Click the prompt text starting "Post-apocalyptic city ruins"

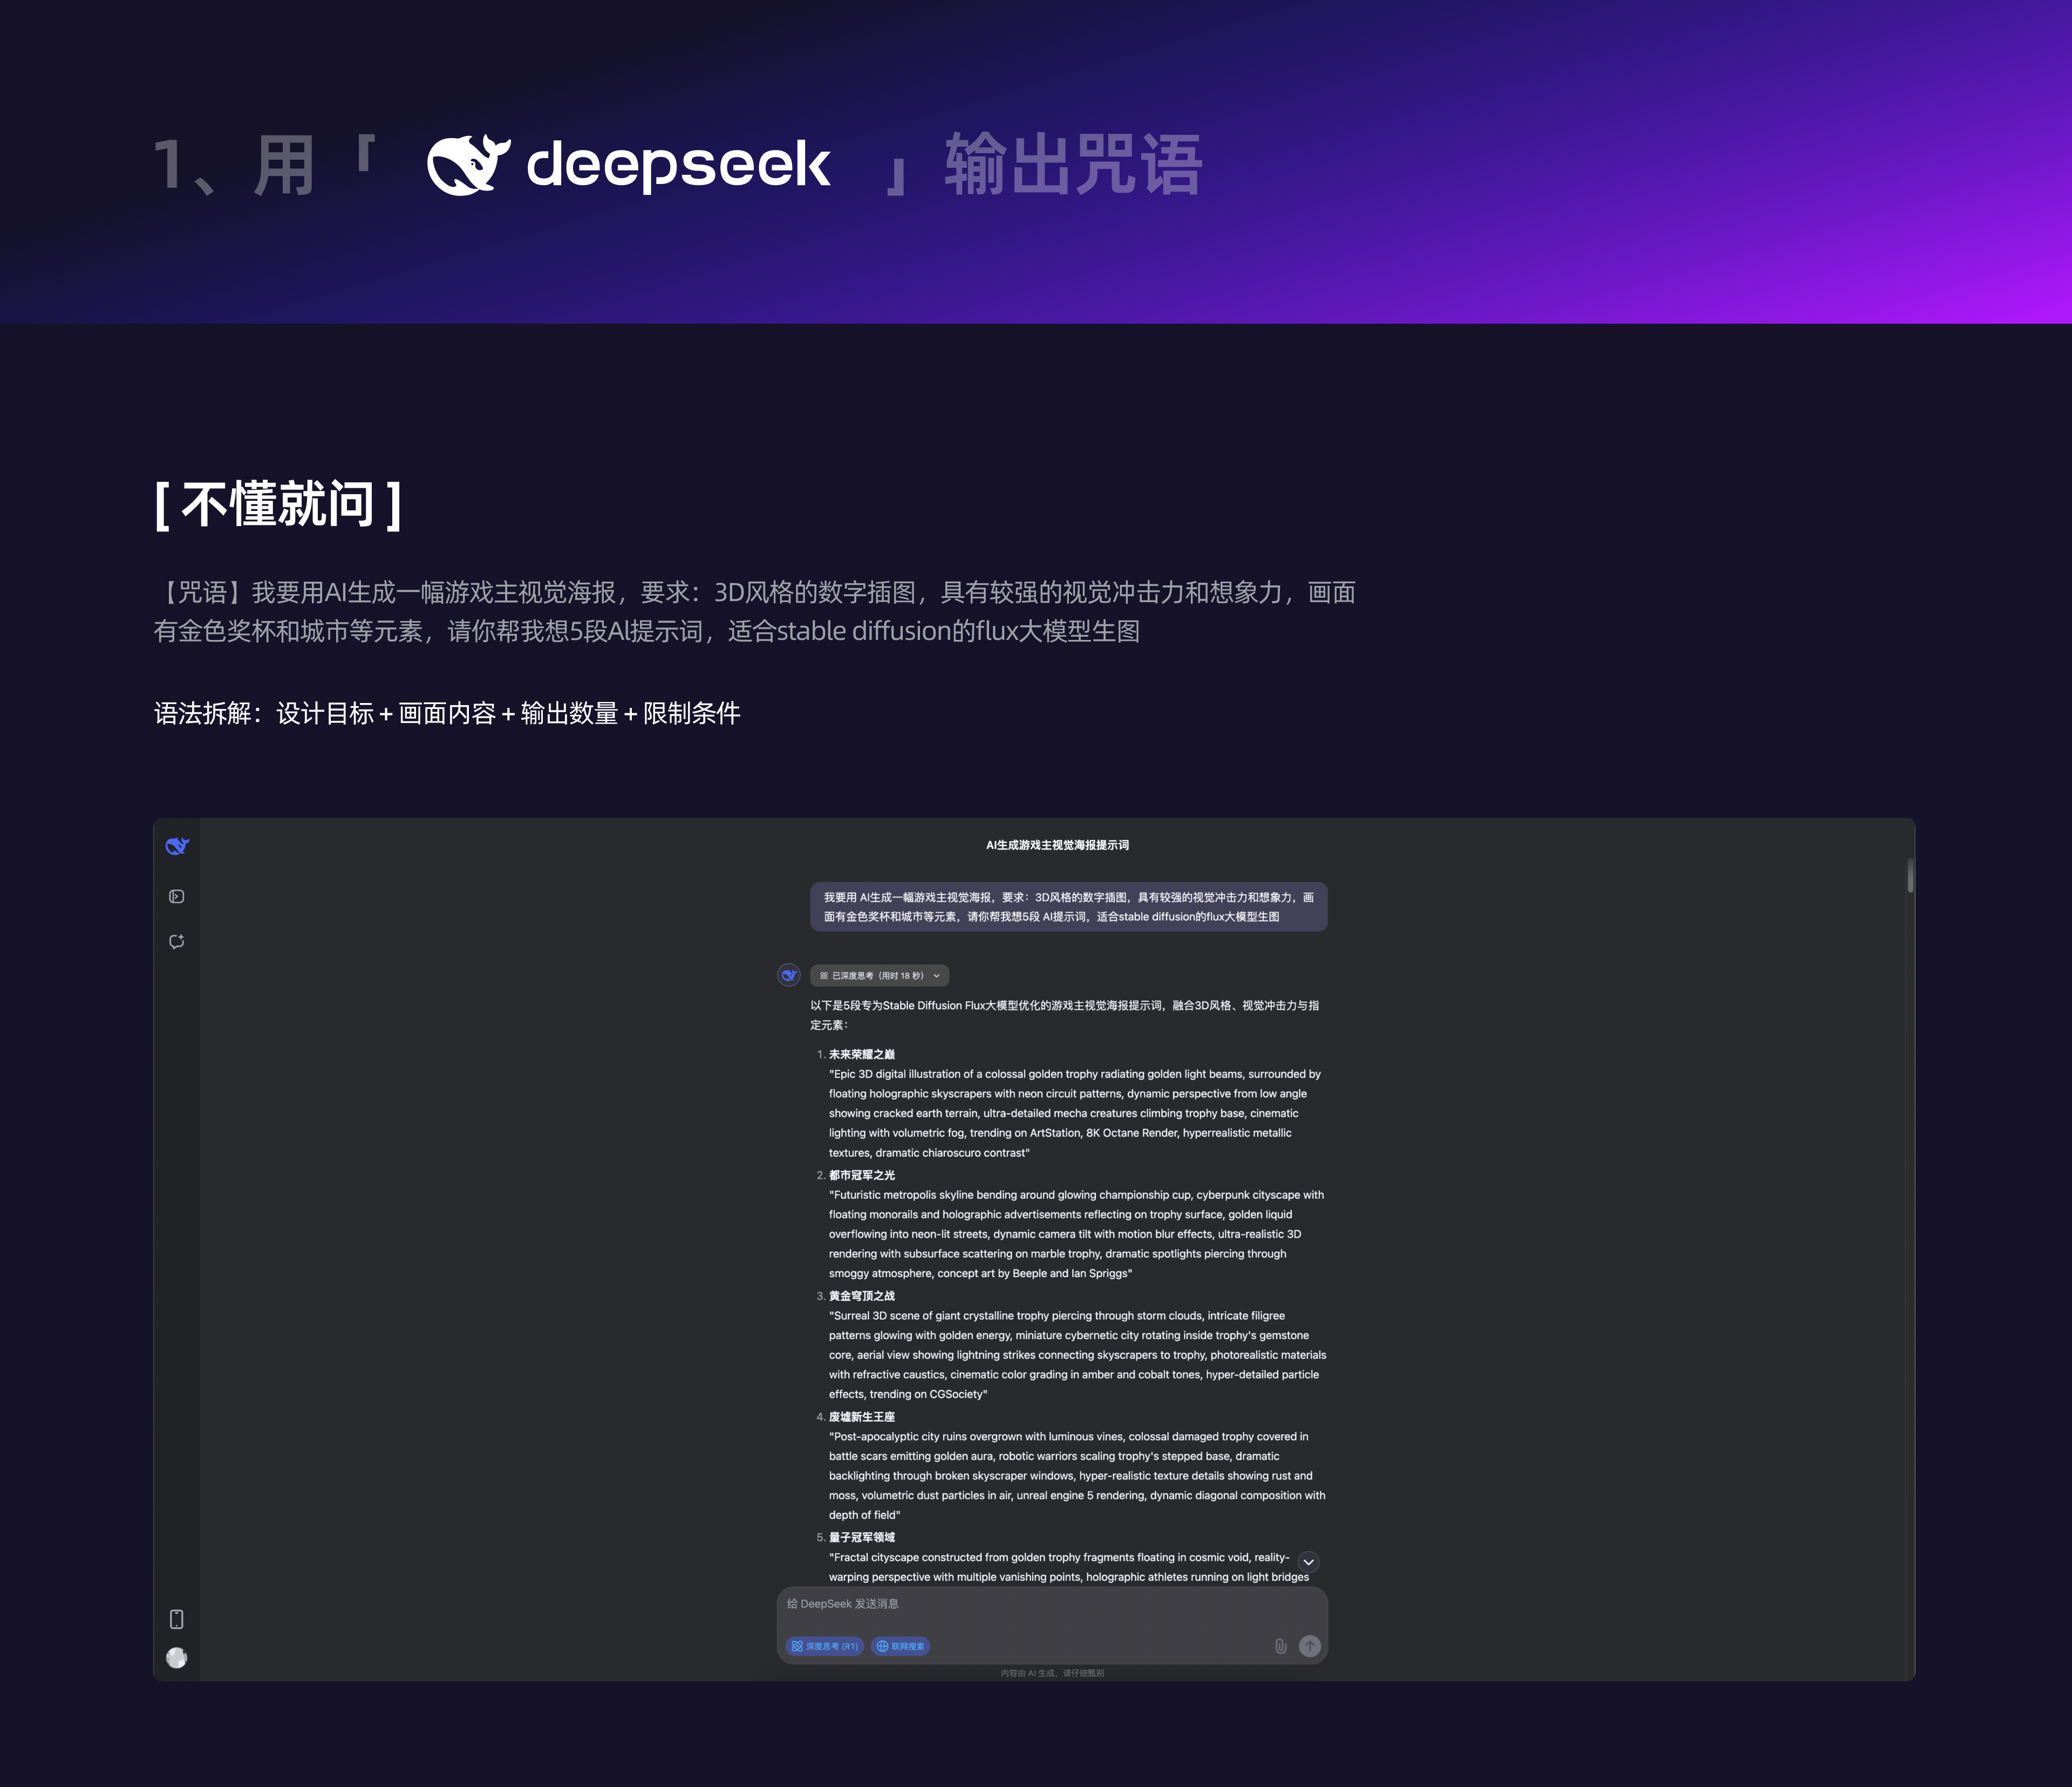[x=1077, y=1476]
